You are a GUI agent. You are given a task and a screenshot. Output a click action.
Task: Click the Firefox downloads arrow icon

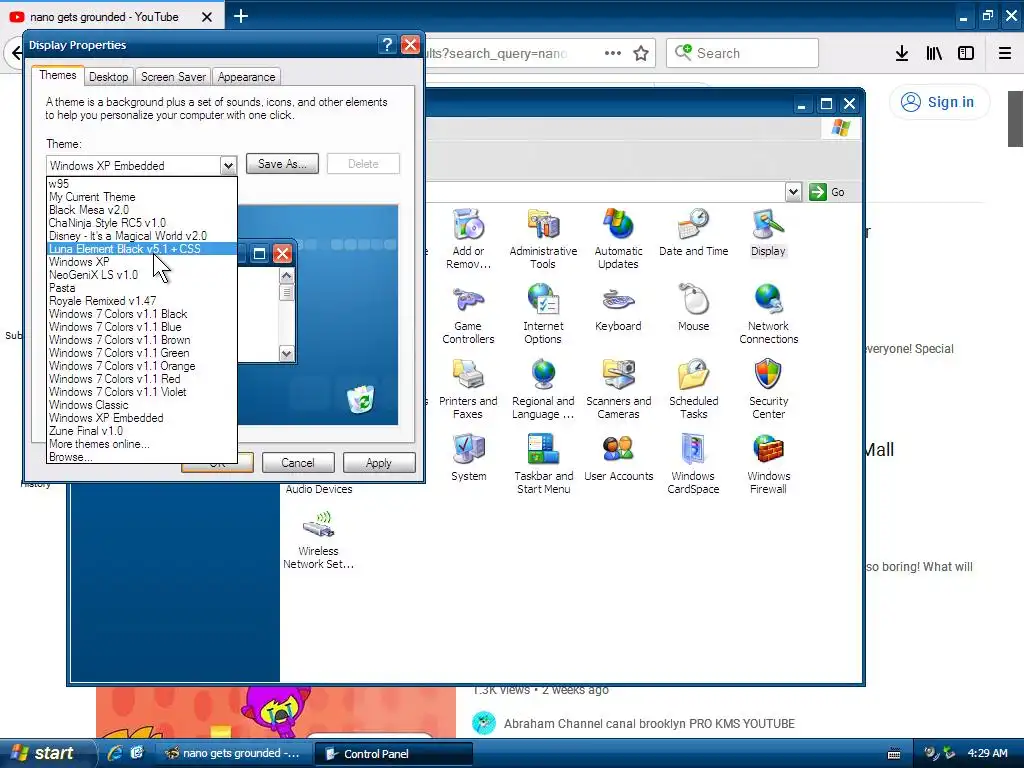(x=902, y=53)
